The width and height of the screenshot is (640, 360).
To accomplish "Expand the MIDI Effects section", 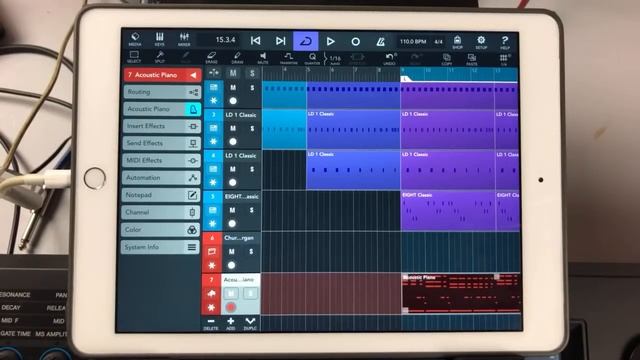I will point(161,160).
